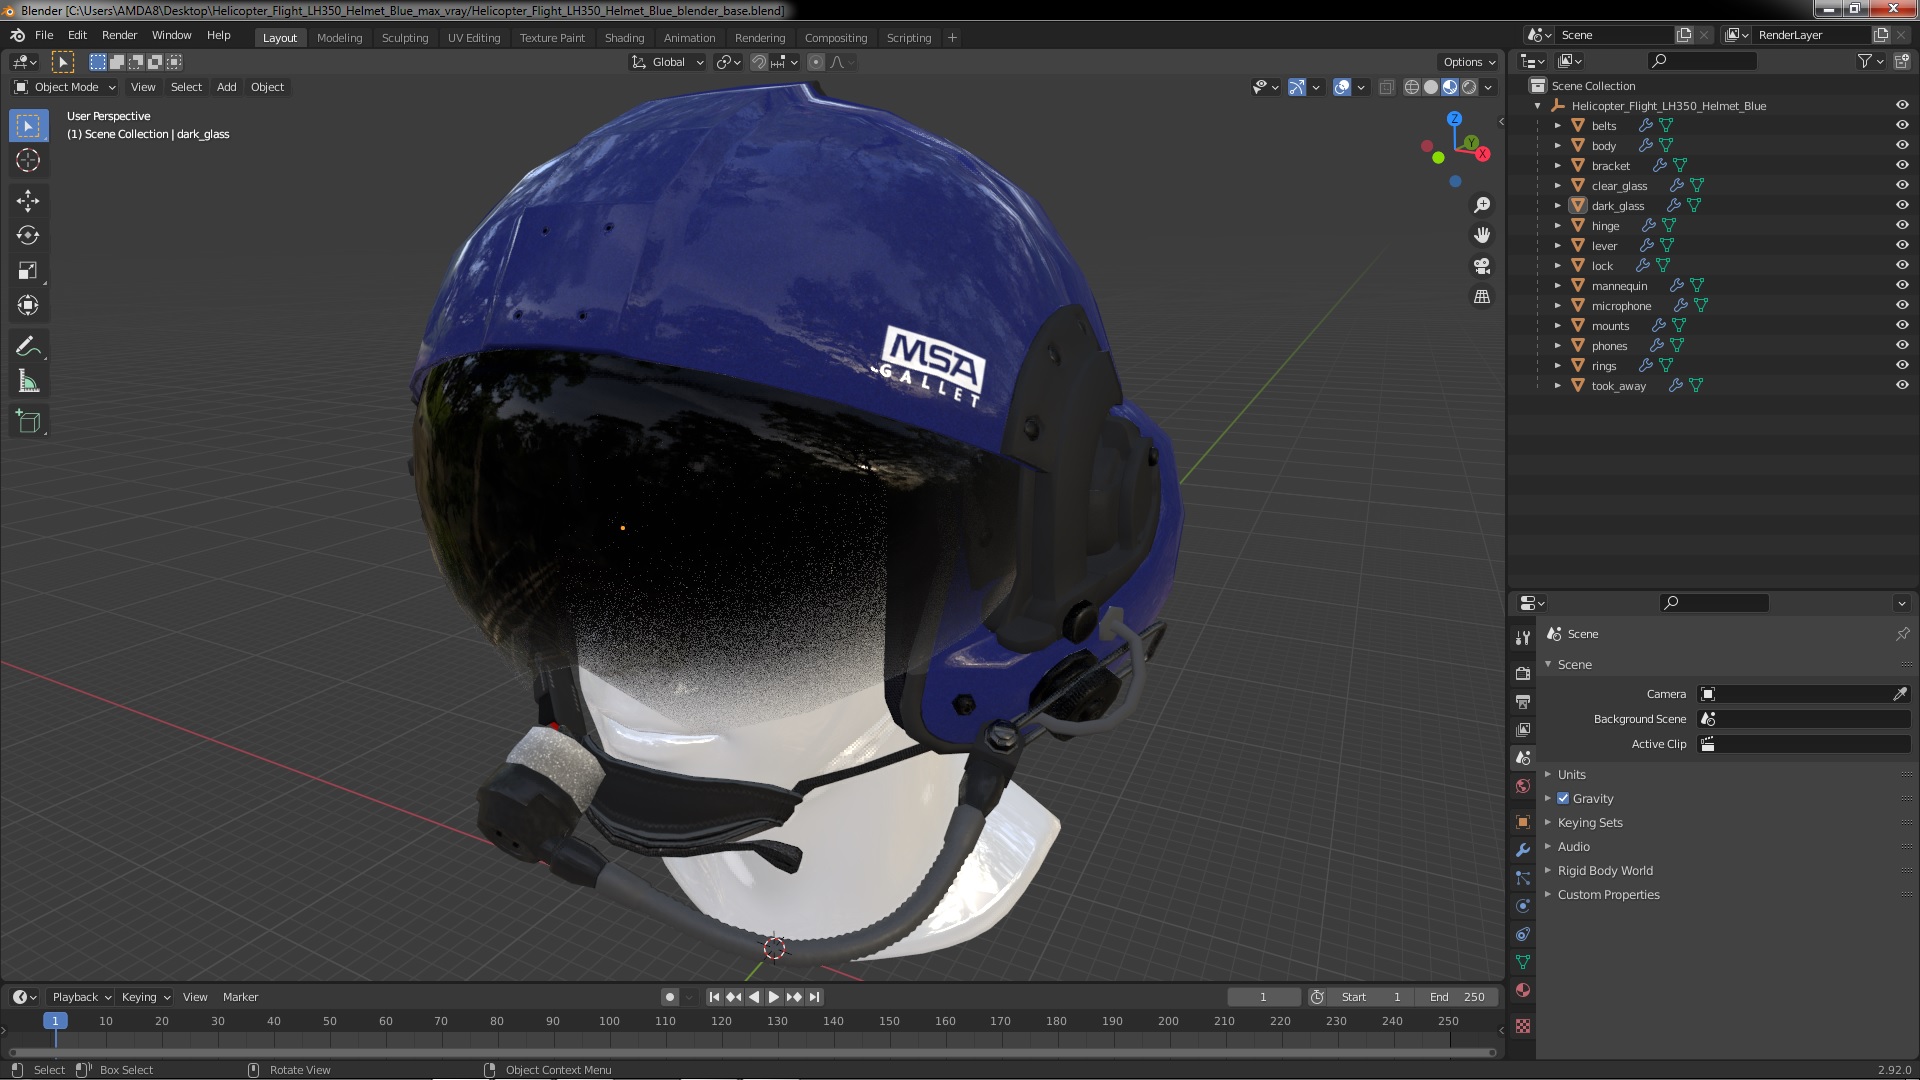Switch to the Shading workspace tab
The image size is (1920, 1080).
(624, 38)
